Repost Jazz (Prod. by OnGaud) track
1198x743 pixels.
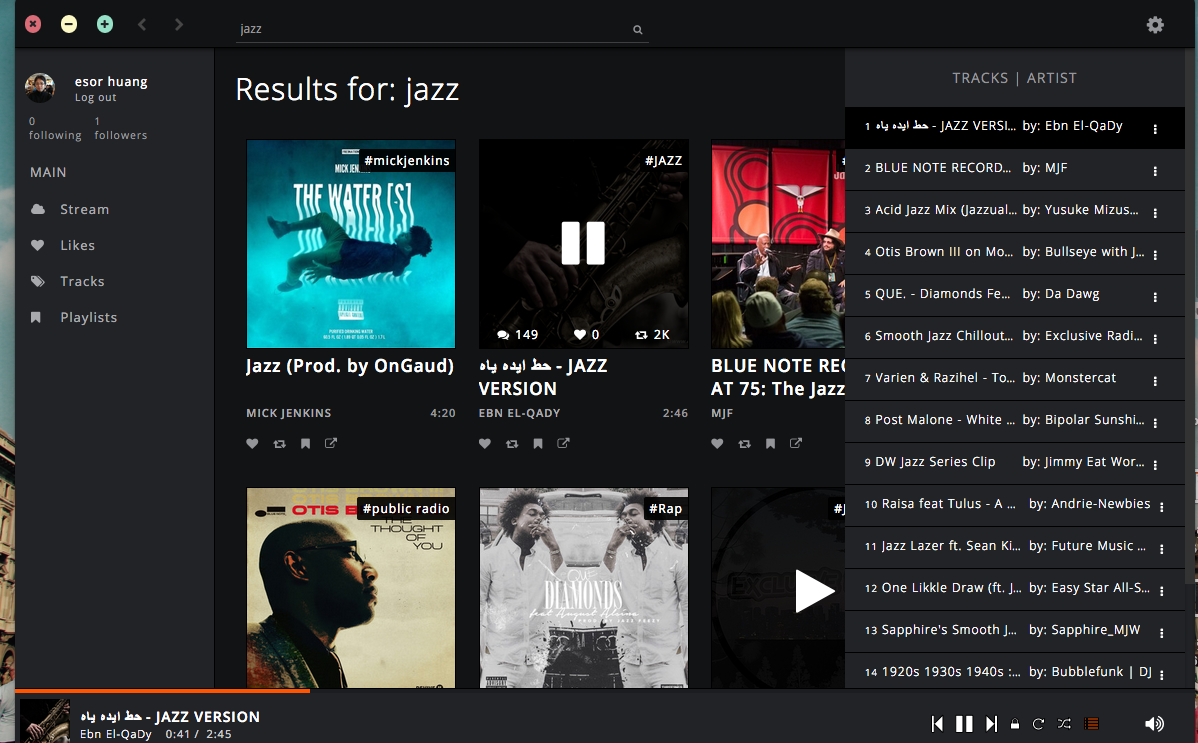pyautogui.click(x=280, y=443)
